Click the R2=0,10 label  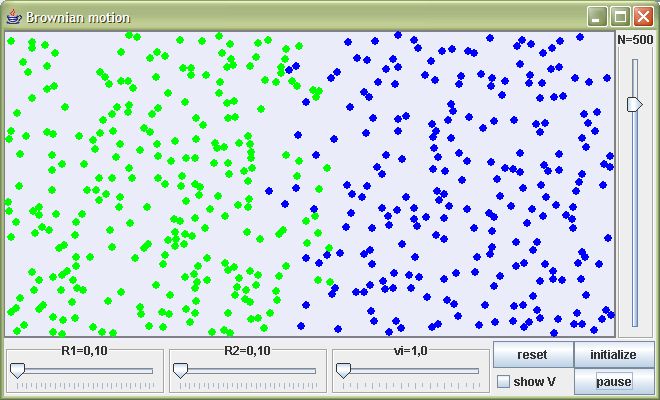click(x=247, y=351)
